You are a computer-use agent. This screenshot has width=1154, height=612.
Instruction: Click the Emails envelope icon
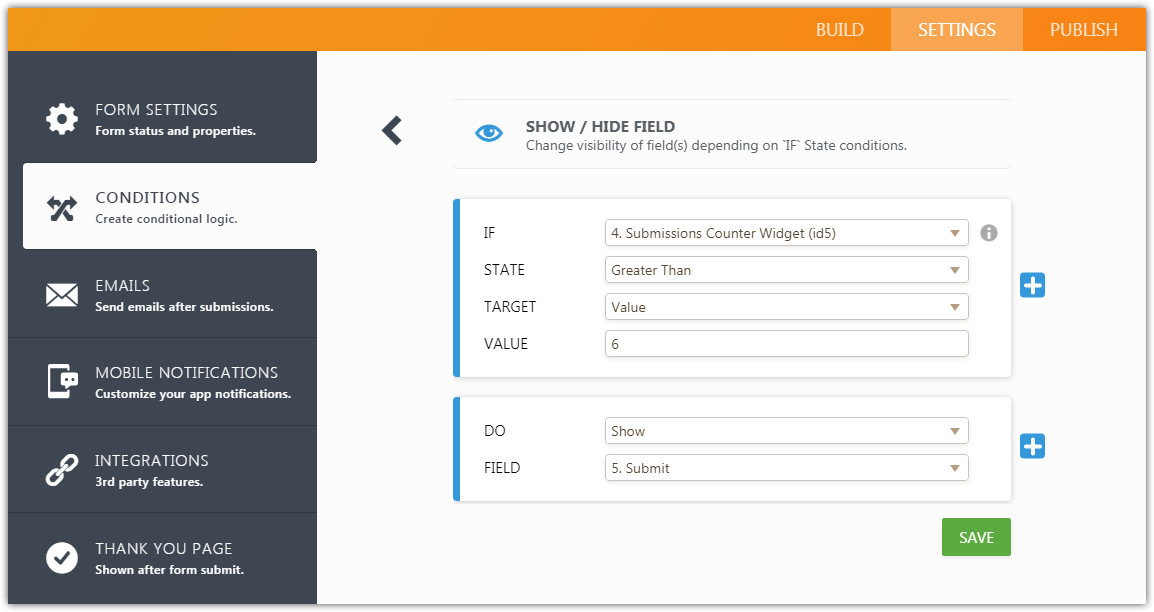point(62,294)
